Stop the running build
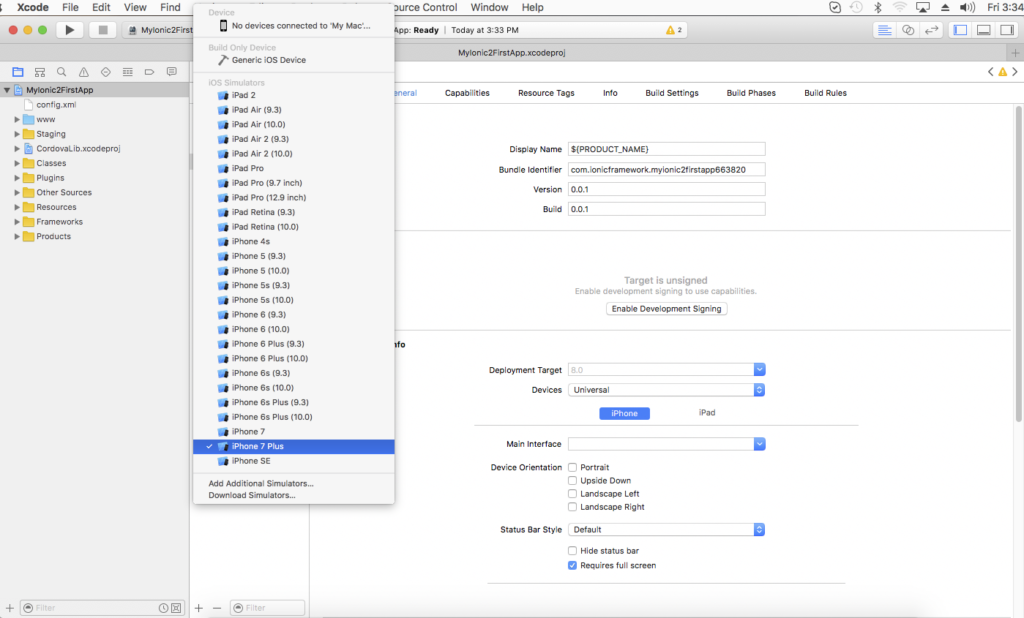This screenshot has height=618, width=1024. click(102, 29)
